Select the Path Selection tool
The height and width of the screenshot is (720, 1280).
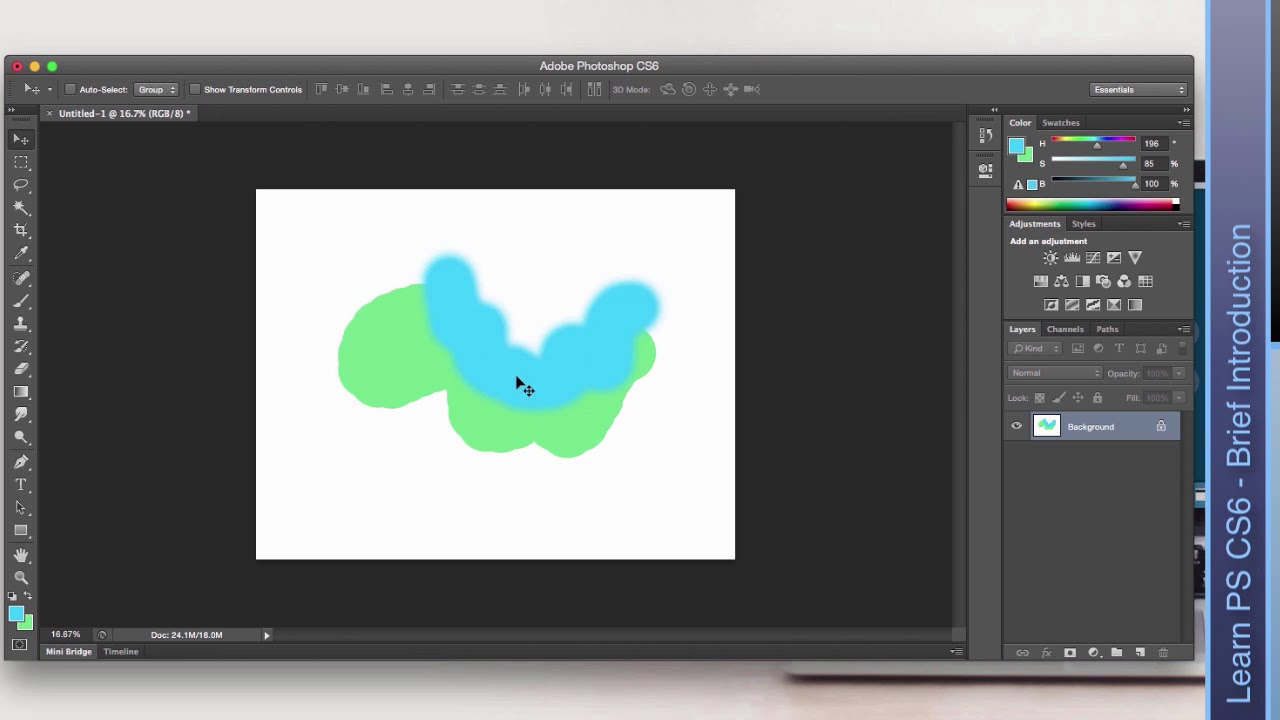pos(21,508)
